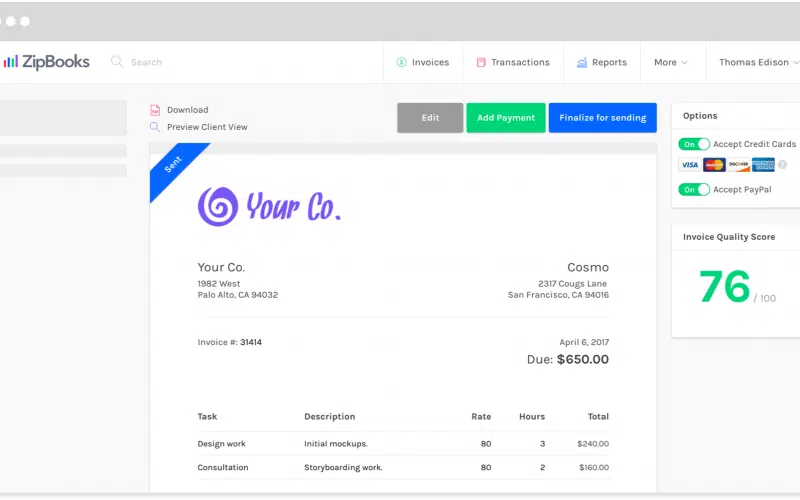Click the search magnifier icon
The width and height of the screenshot is (800, 500).
point(117,62)
